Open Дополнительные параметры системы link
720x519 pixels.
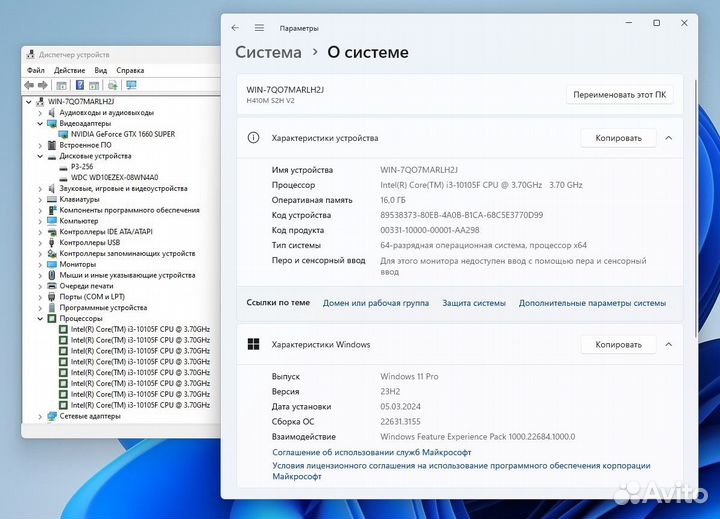point(592,303)
